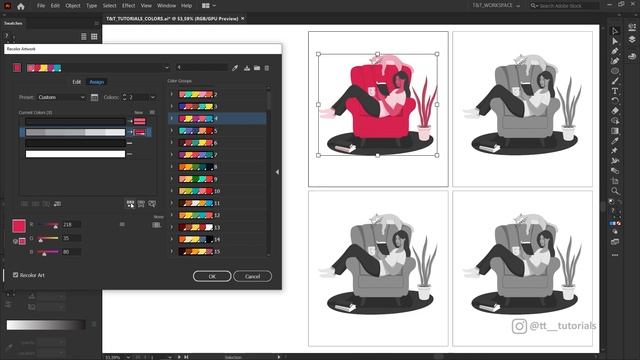
Task: Expand color group 3
Action: pos(172,107)
